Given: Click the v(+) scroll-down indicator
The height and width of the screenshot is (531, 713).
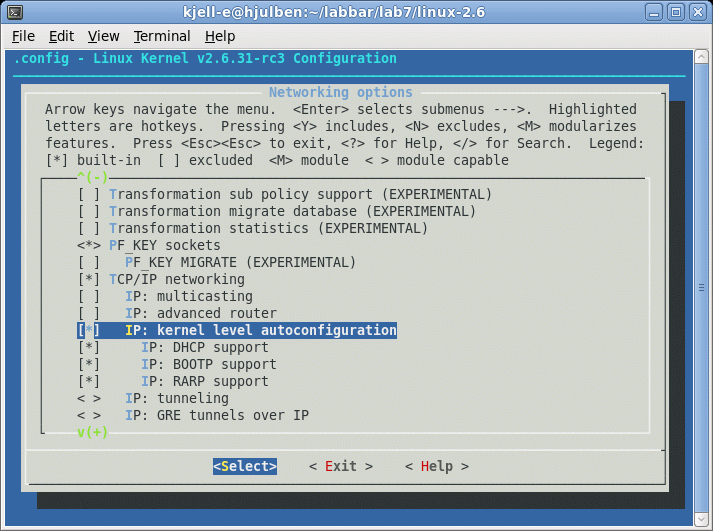Looking at the screenshot, I should coord(92,432).
